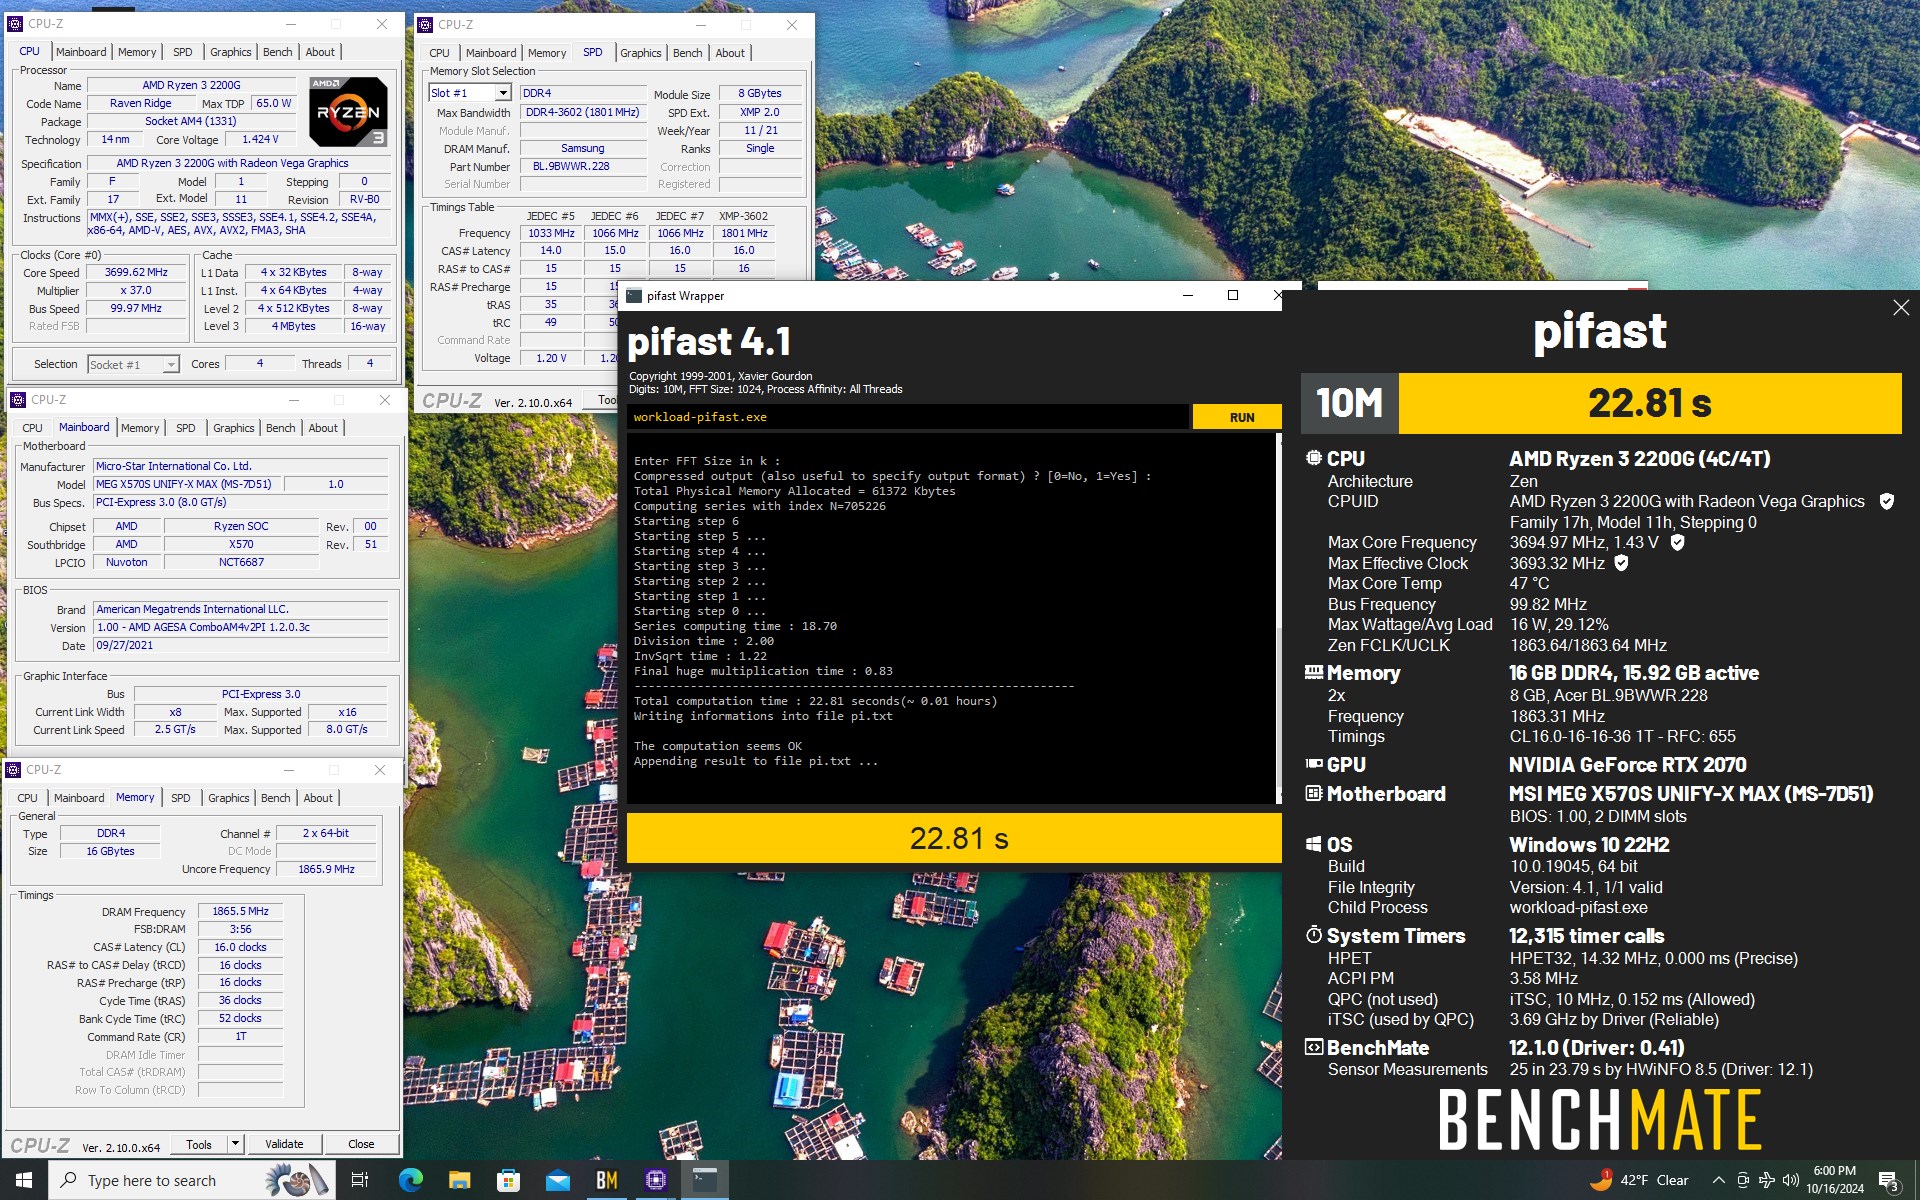1920x1200 pixels.
Task: Click the System Timers stopwatch icon
Action: tap(1313, 935)
